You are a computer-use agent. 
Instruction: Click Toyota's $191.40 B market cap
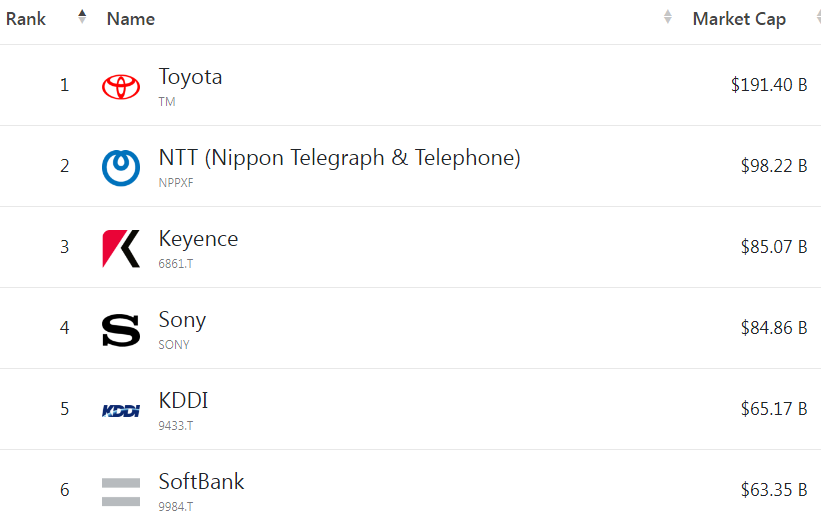768,85
